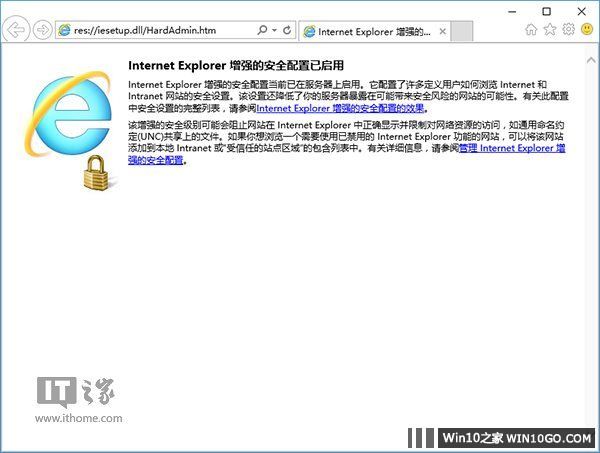Close the Internet Explorer window

point(582,11)
